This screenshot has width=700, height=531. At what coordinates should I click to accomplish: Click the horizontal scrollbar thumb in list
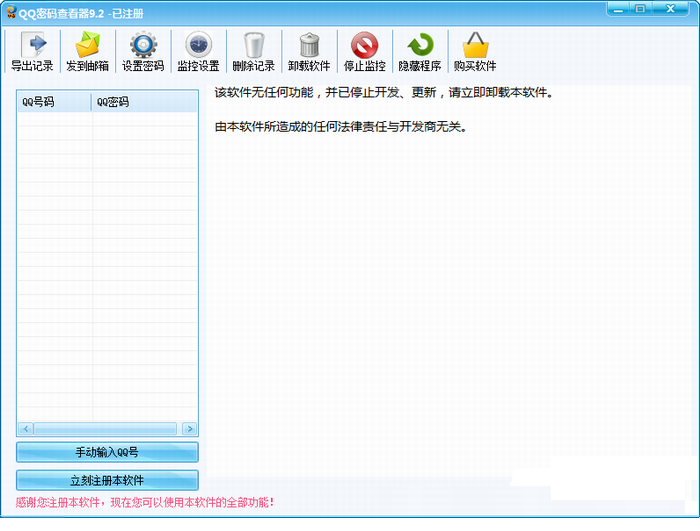pos(105,429)
